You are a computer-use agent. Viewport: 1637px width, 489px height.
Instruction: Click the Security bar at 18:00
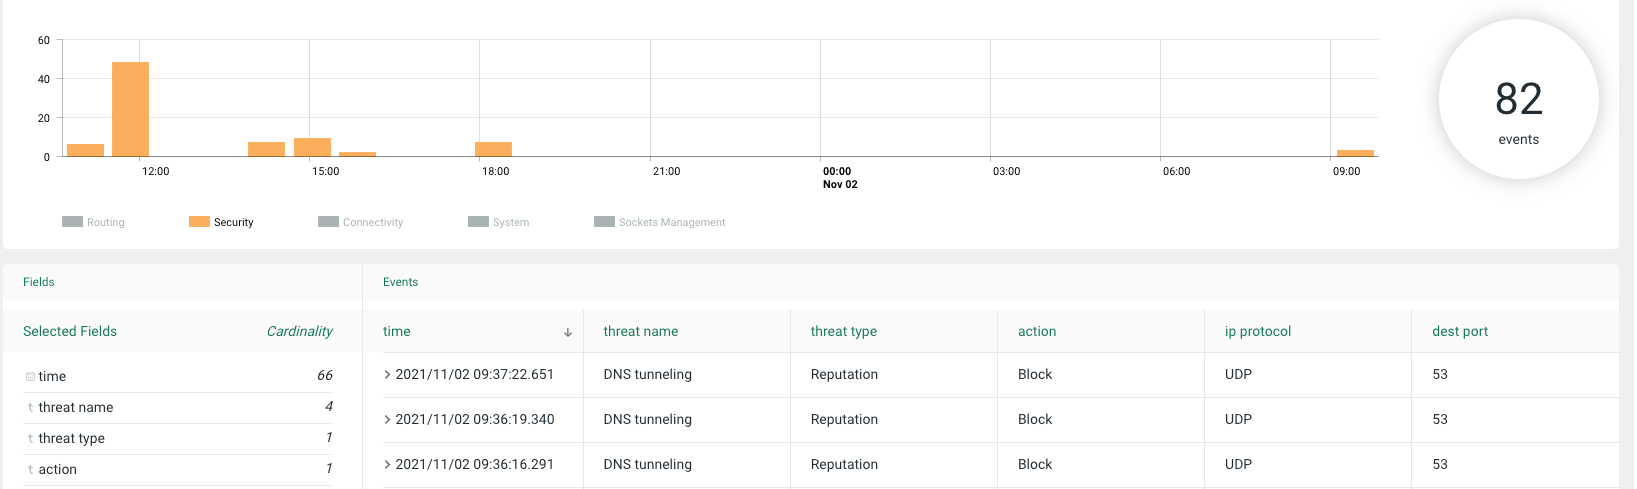coord(493,149)
